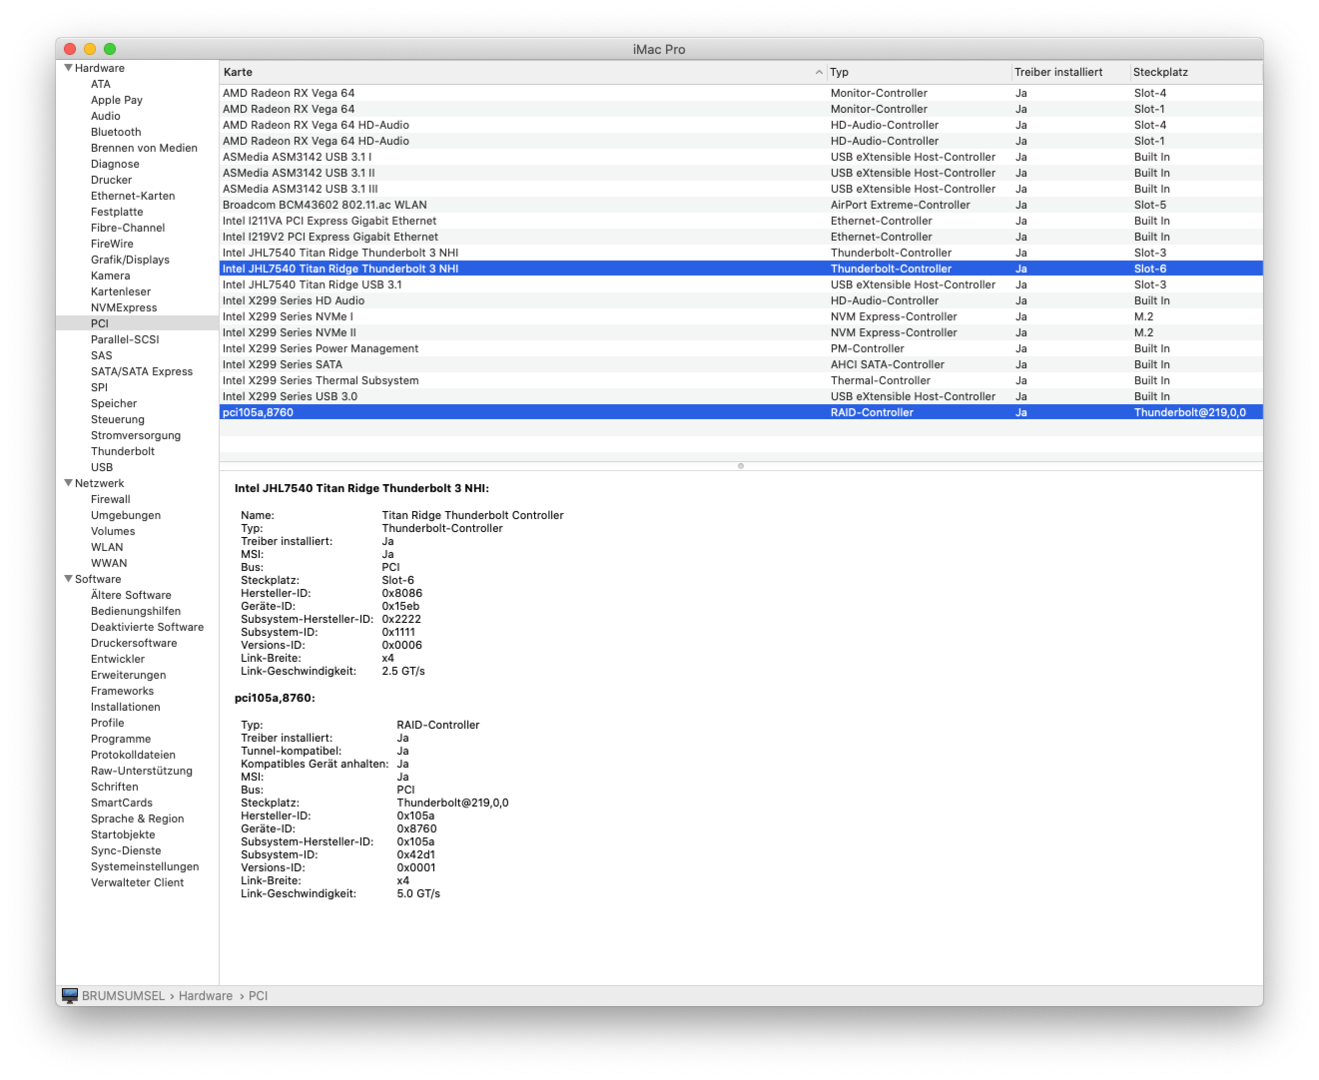Close the iMac Pro window
The image size is (1319, 1080).
(70, 49)
